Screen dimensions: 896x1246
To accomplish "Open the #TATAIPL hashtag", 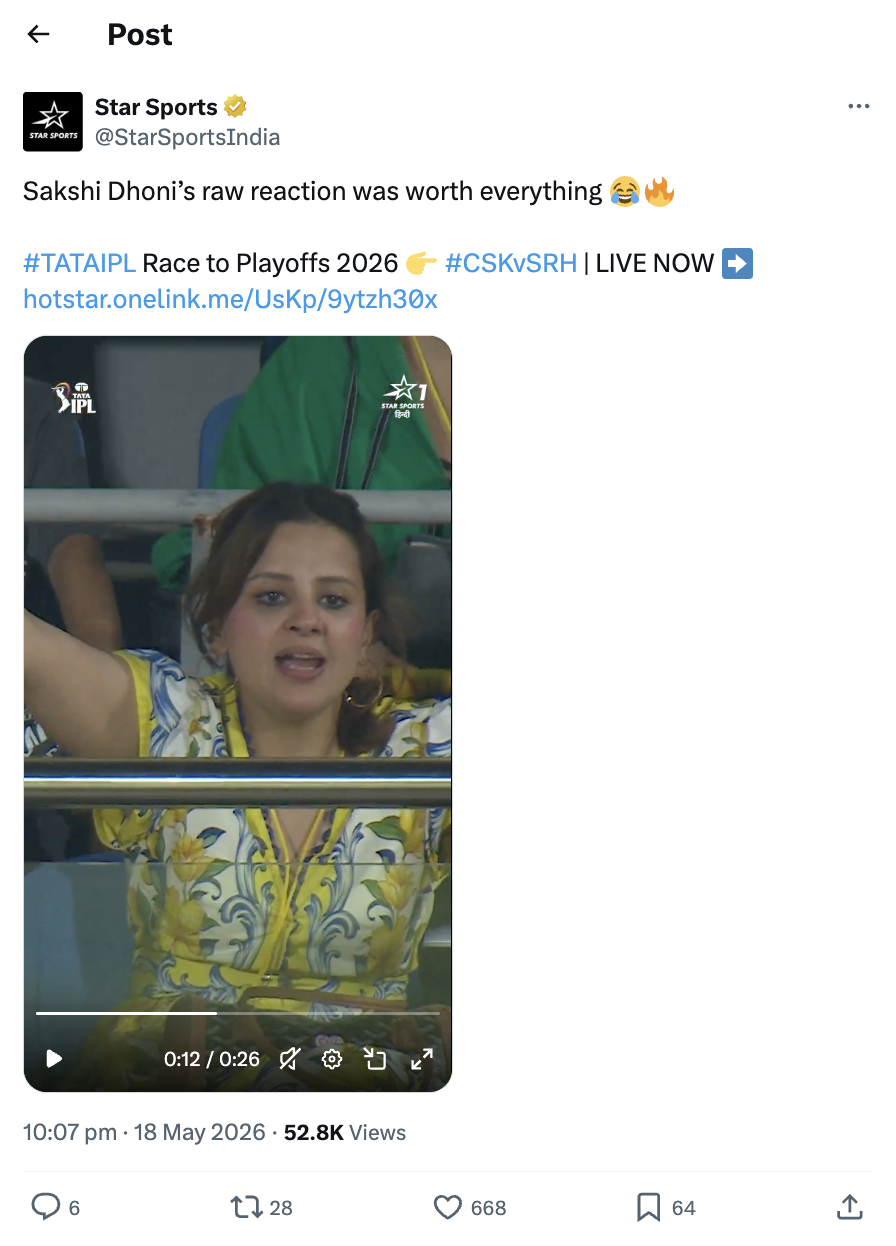I will (79, 264).
